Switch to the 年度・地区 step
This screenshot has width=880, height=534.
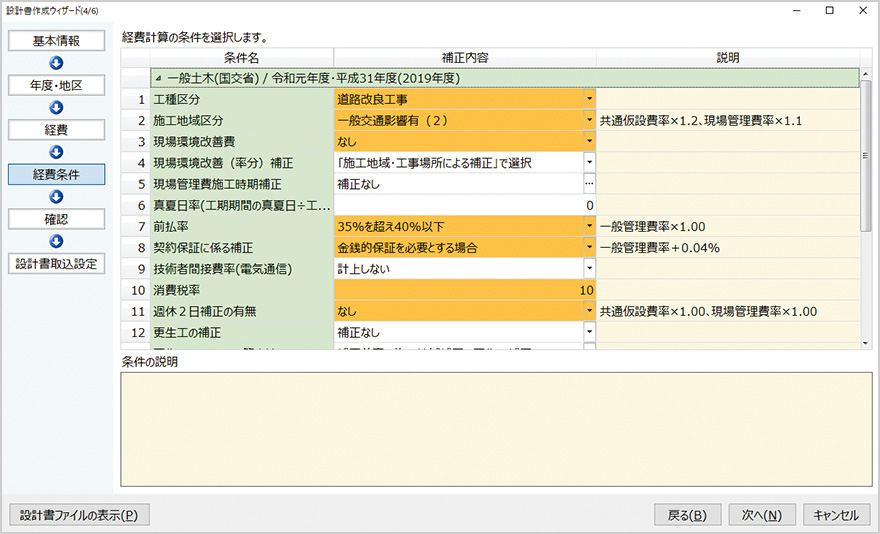point(55,85)
